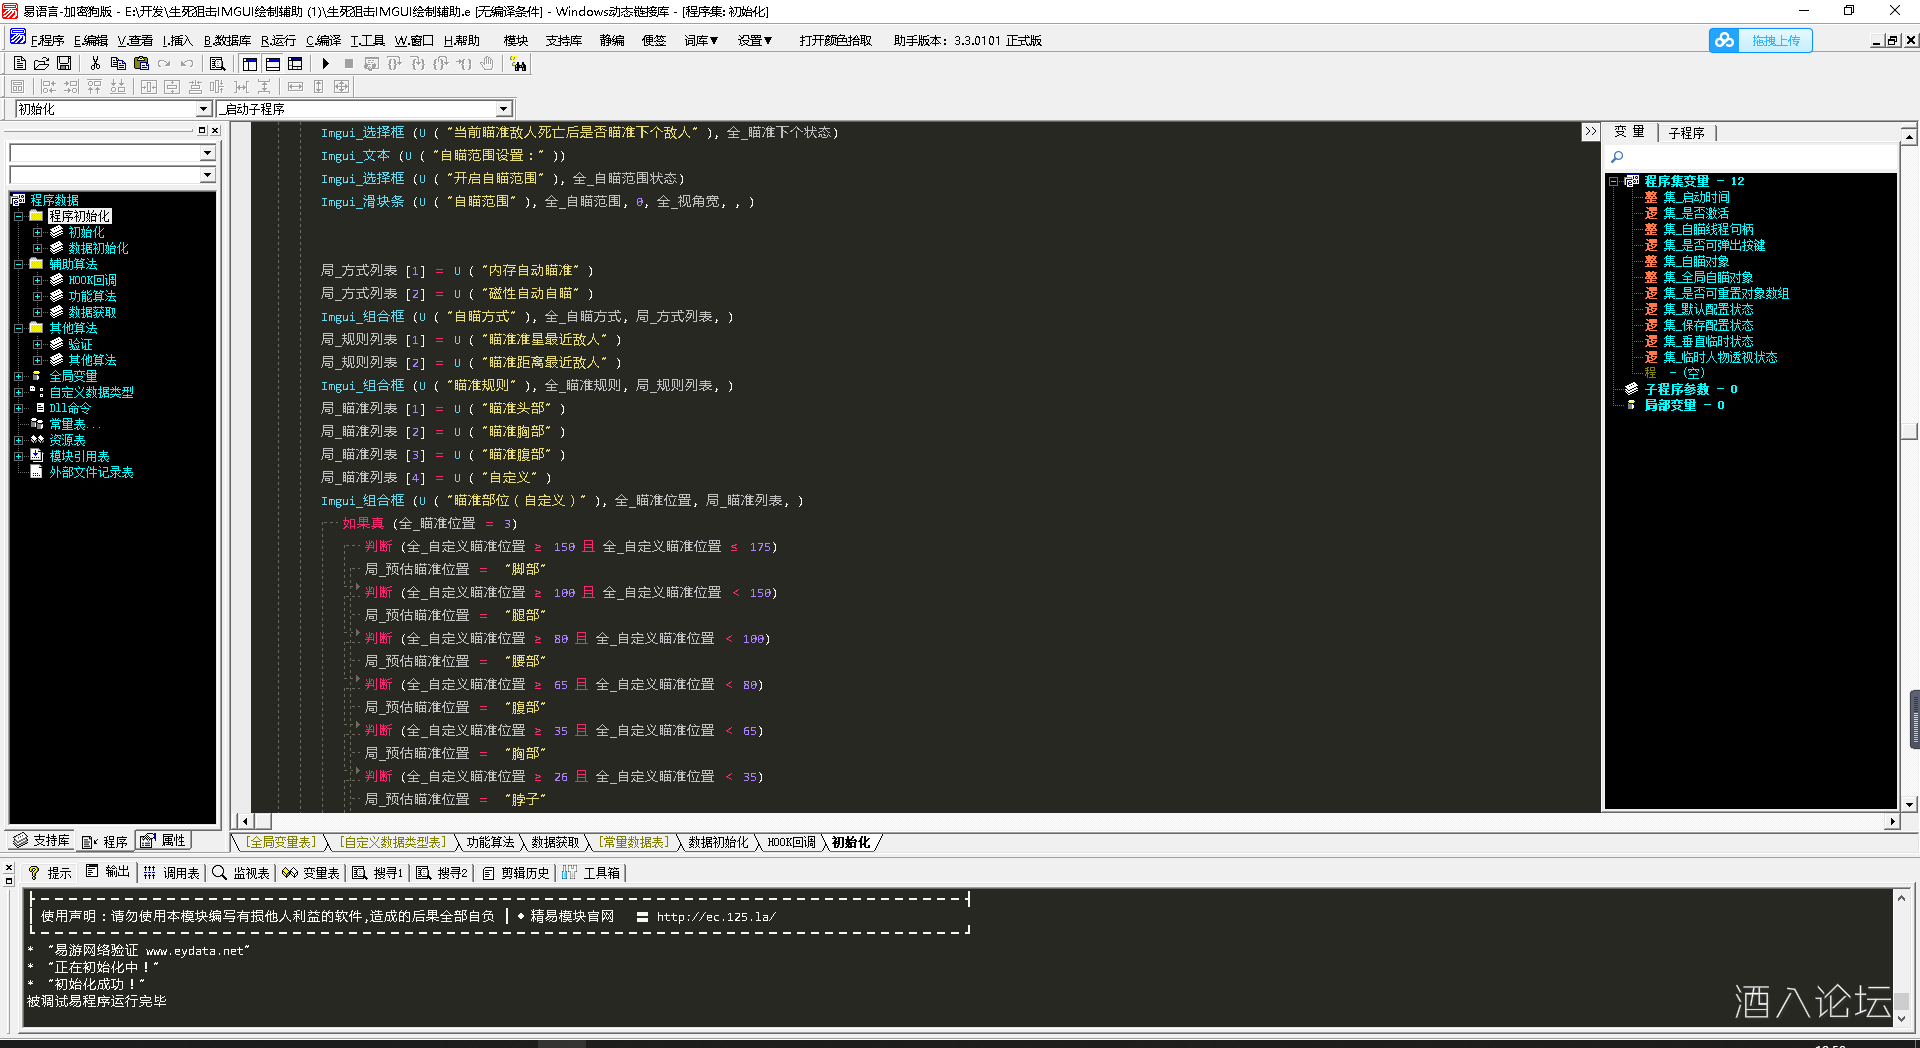Image resolution: width=1920 pixels, height=1048 pixels.
Task: Collapse the 程序初始化 tree folder
Action: coord(18,216)
